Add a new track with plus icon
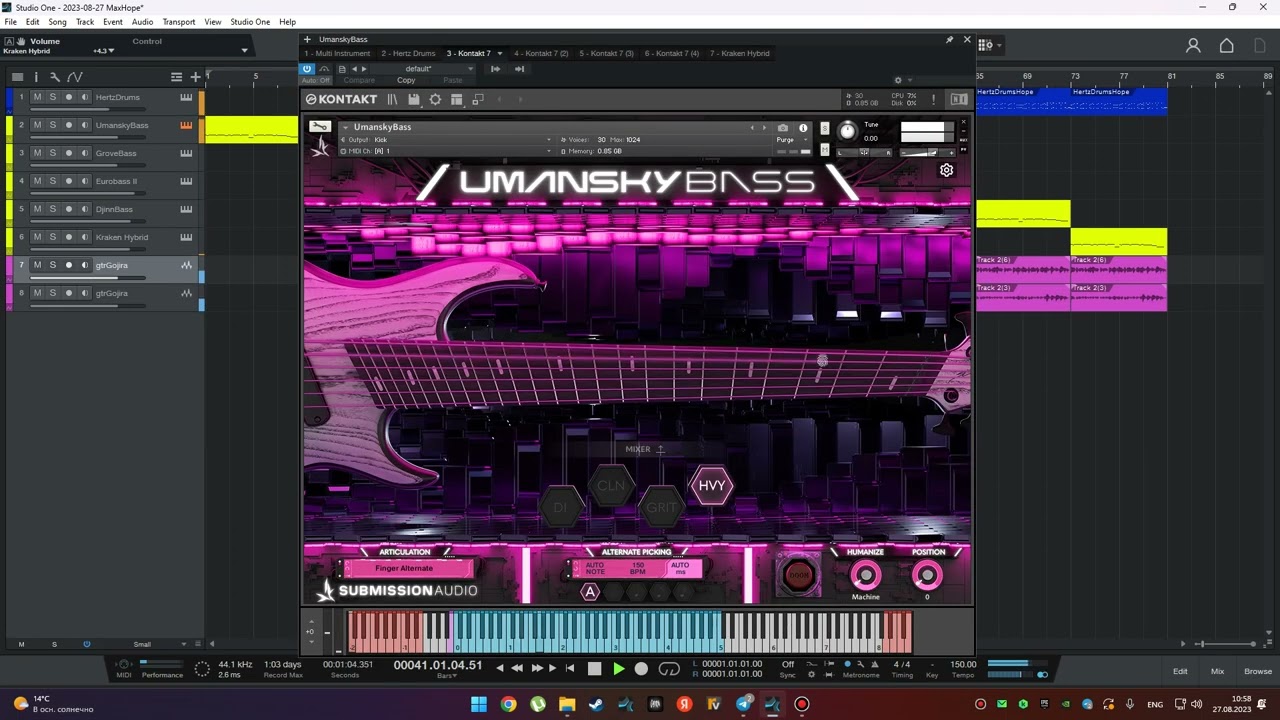 click(x=196, y=77)
